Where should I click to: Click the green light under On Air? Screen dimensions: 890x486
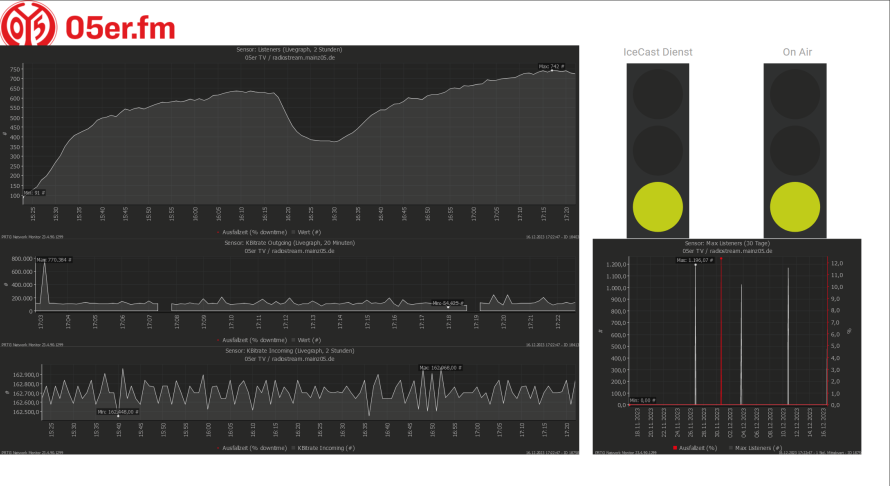(x=795, y=205)
